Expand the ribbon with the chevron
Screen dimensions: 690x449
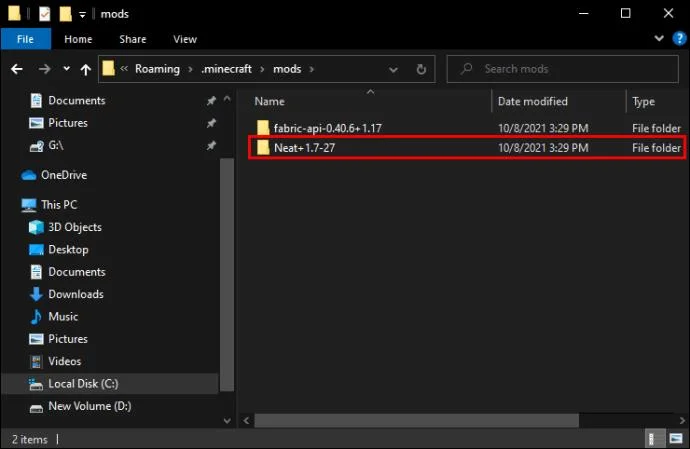point(659,39)
